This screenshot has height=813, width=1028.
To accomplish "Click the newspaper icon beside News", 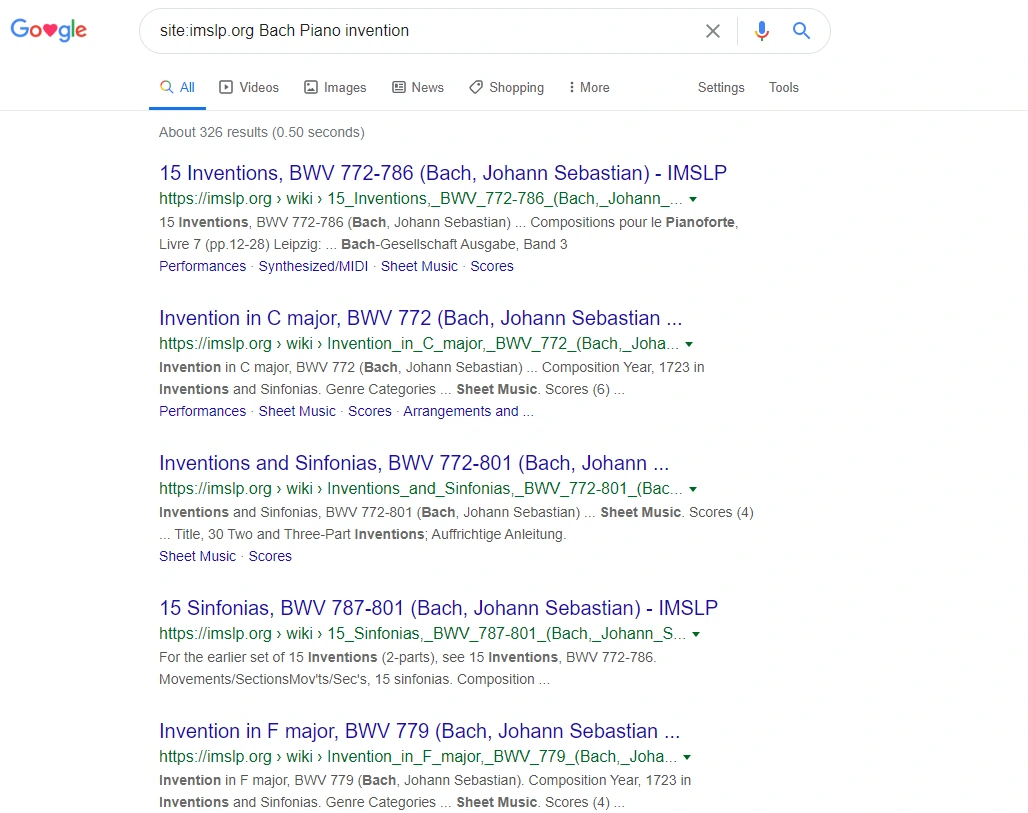I will click(x=398, y=87).
